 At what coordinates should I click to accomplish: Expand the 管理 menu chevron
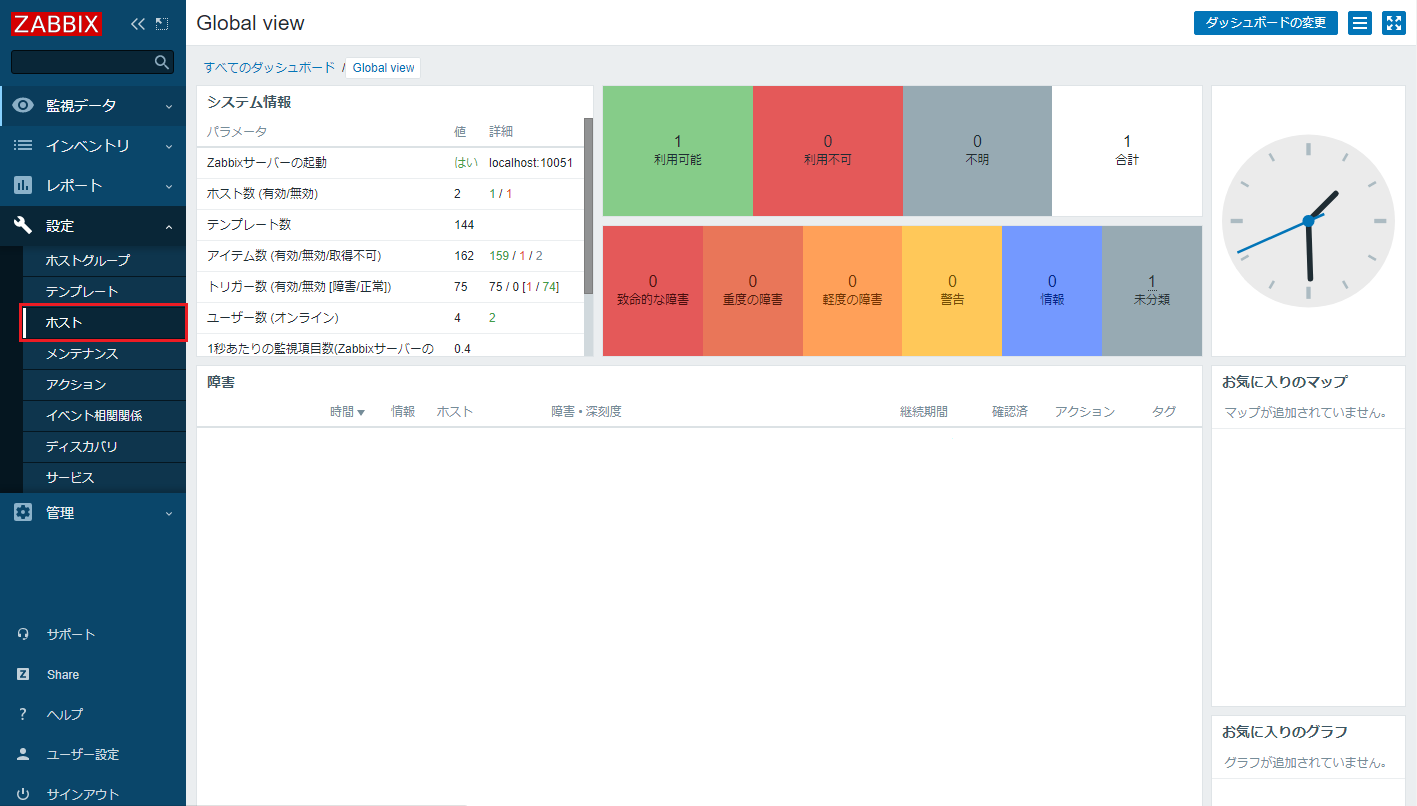coord(168,513)
